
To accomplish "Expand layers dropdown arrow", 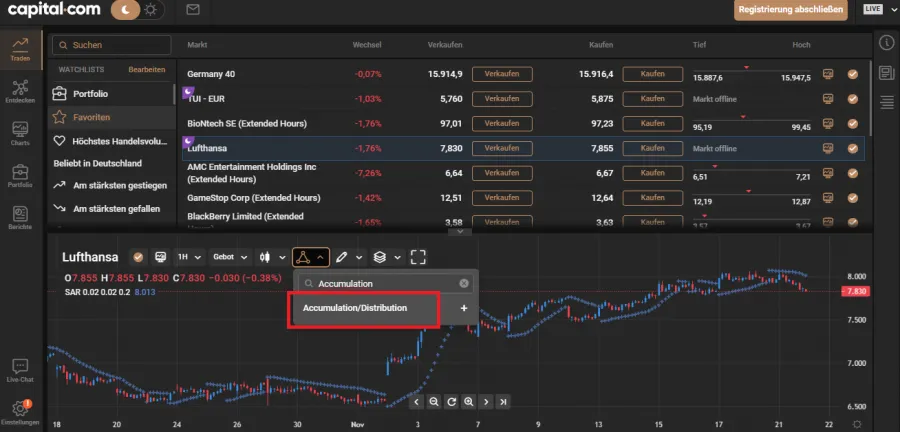I will click(397, 257).
